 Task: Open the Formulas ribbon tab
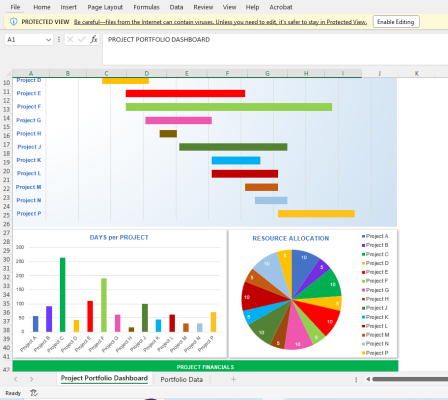[146, 7]
